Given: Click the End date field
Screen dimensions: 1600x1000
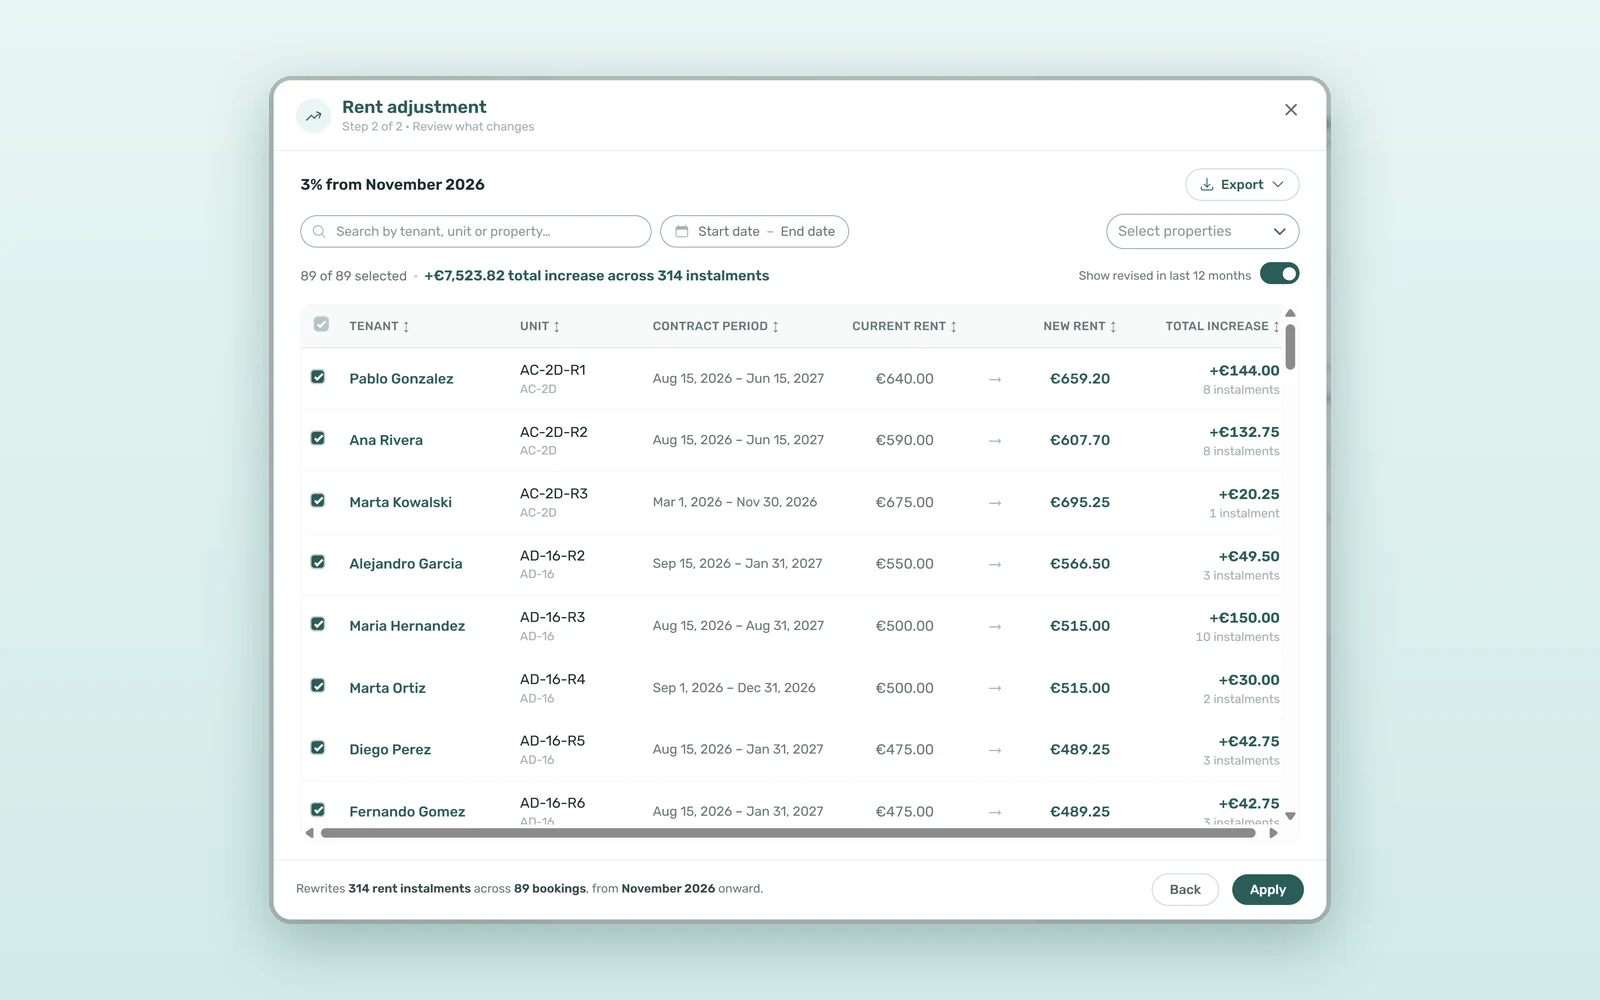Looking at the screenshot, I should pos(808,231).
